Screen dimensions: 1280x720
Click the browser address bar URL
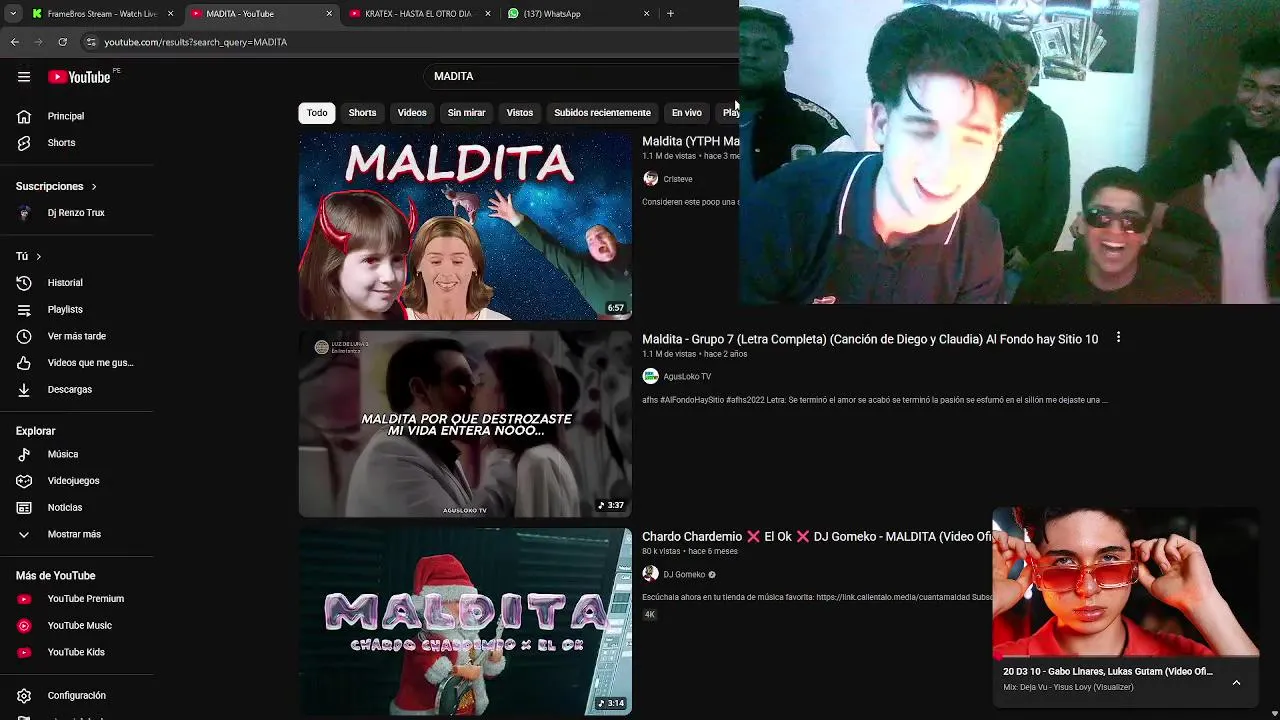[196, 42]
